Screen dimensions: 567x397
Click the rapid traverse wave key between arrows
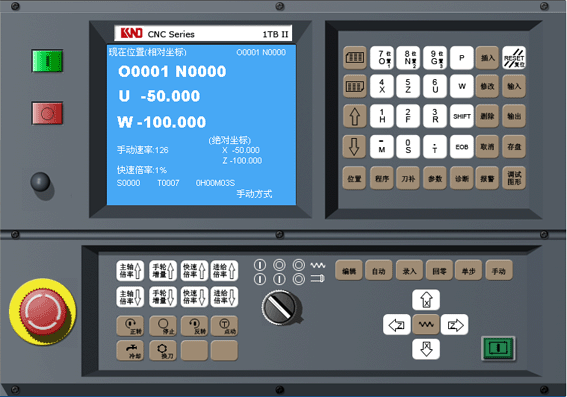(426, 325)
